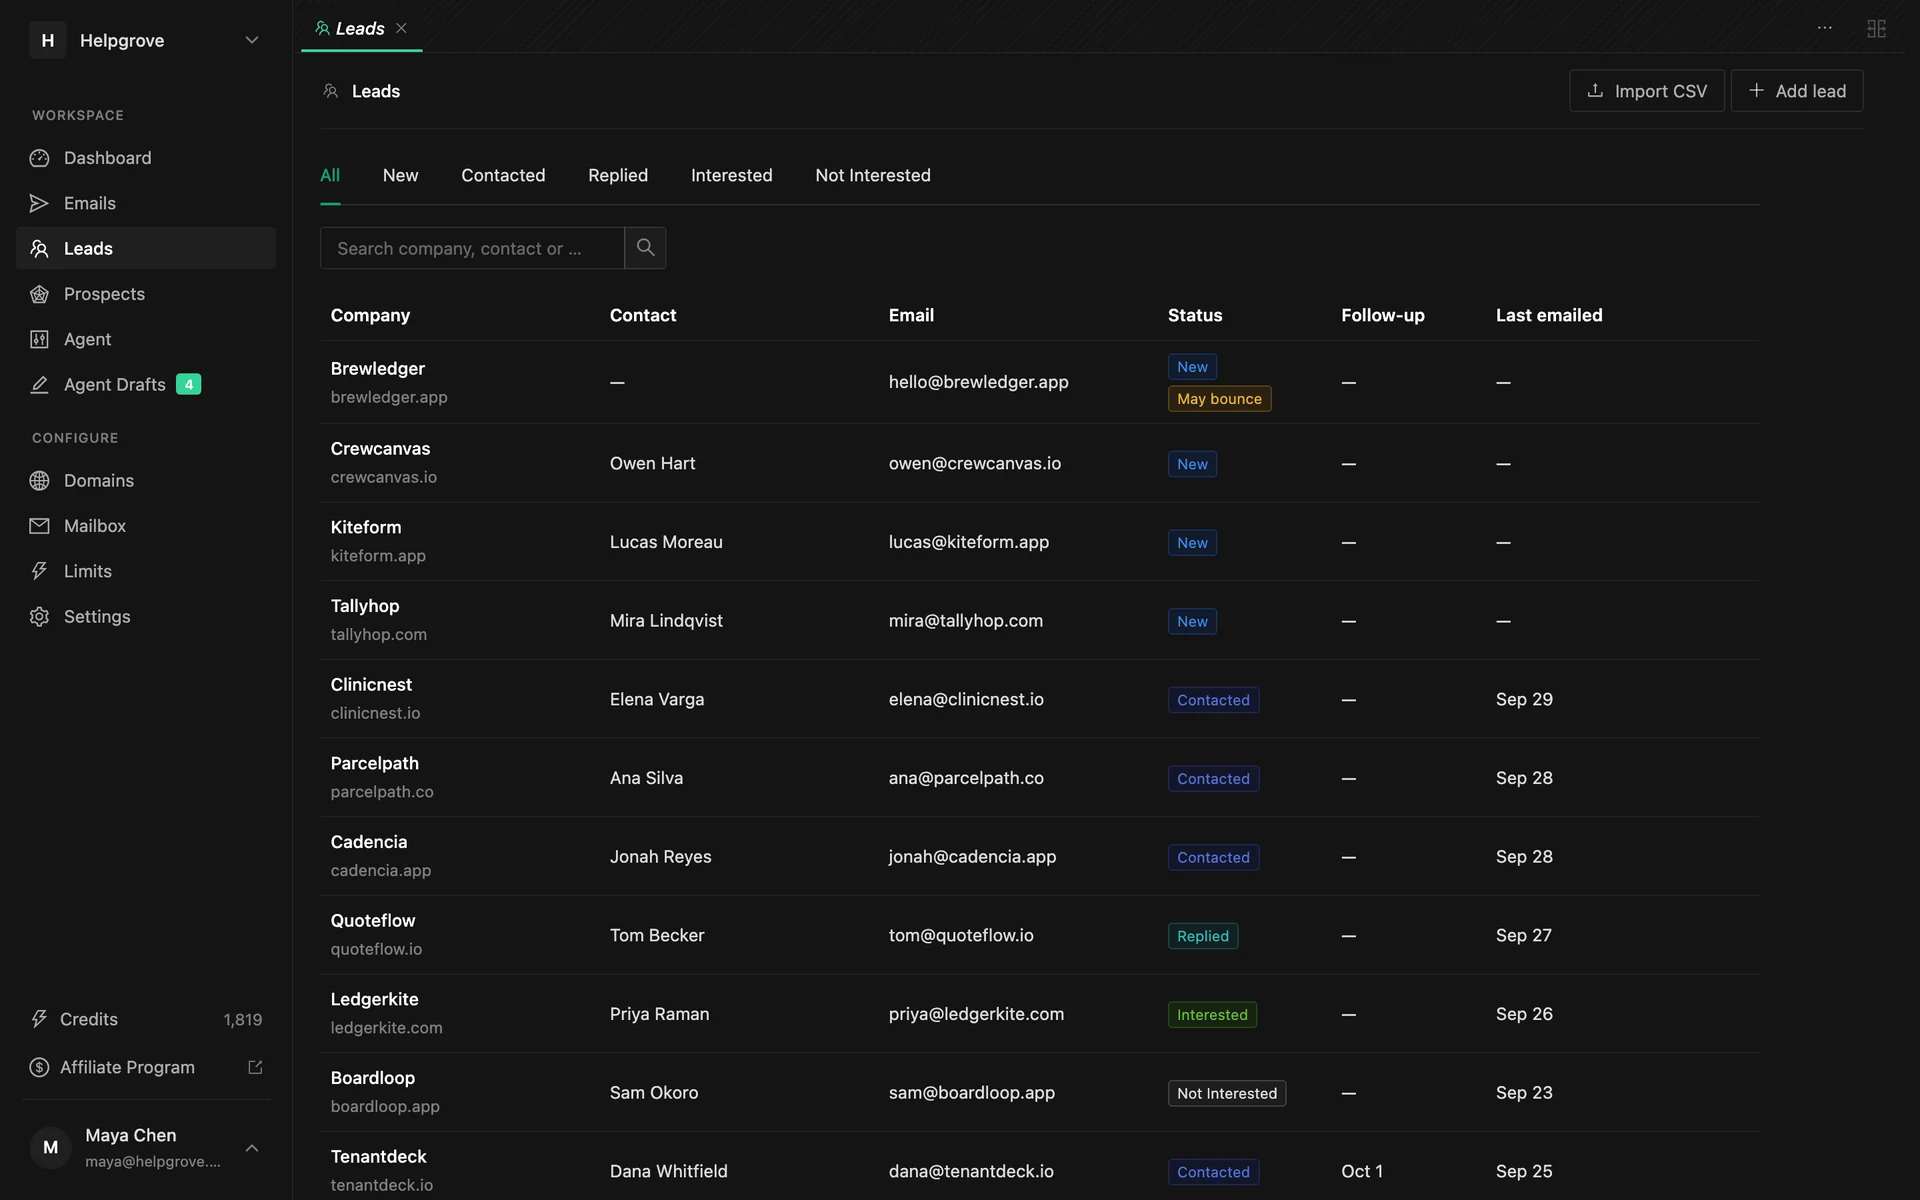
Task: Click May bounce status badge
Action: pyautogui.click(x=1219, y=399)
